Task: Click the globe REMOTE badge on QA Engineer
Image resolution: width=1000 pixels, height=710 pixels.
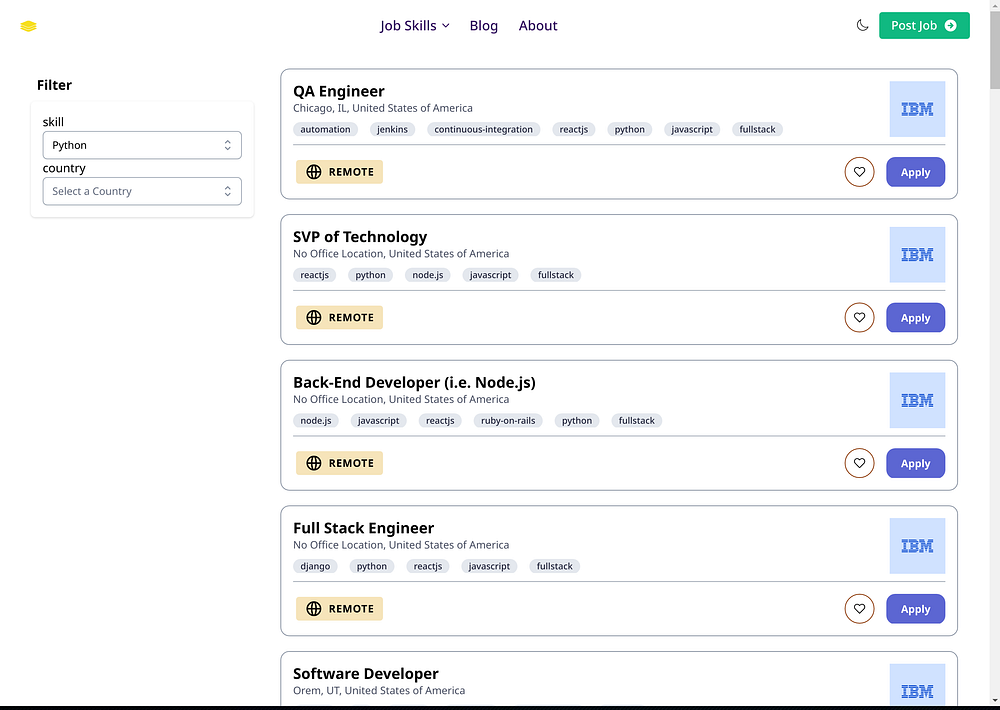Action: pyautogui.click(x=339, y=172)
